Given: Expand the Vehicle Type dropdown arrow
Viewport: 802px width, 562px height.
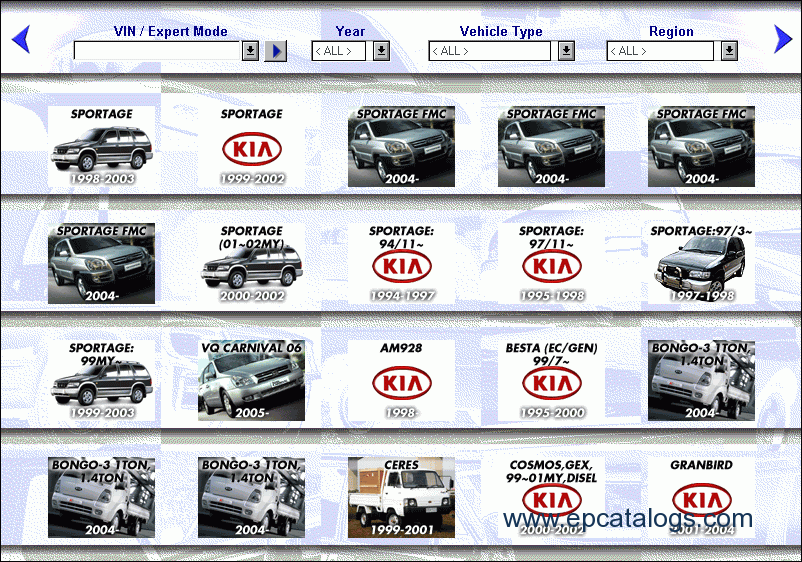Looking at the screenshot, I should tap(566, 51).
